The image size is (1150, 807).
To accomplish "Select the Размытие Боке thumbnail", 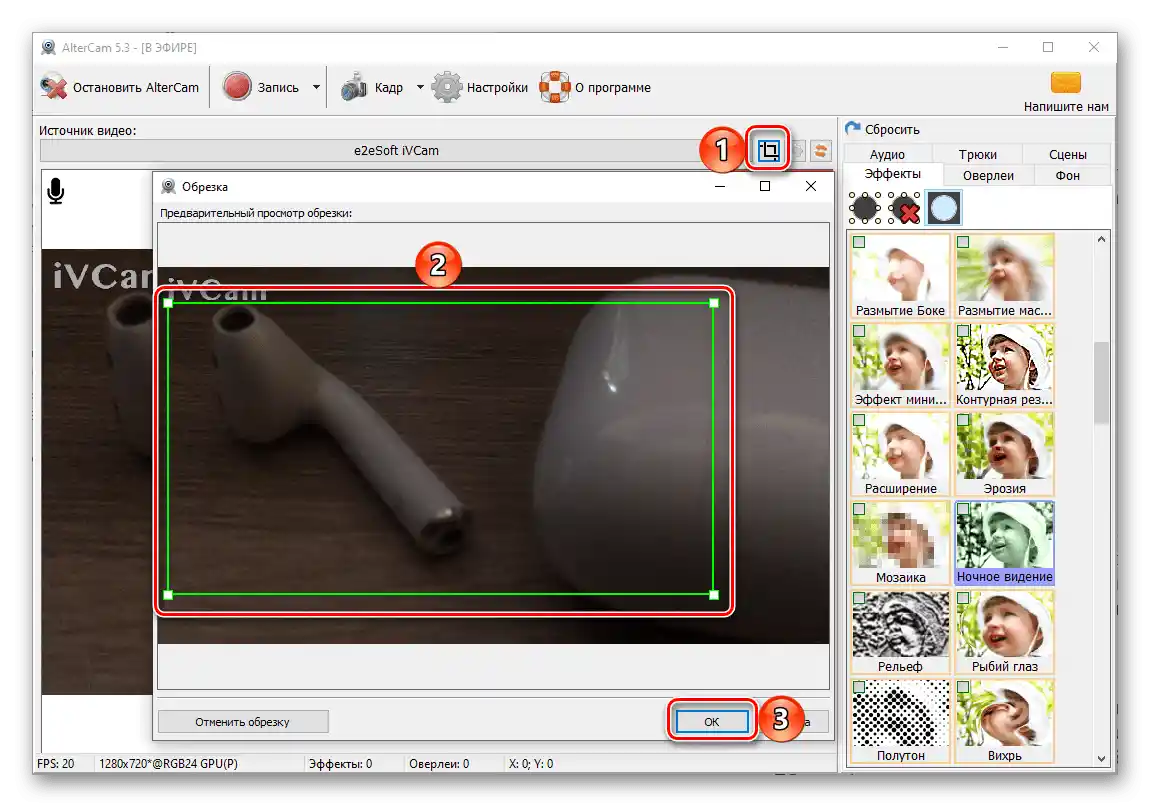I will pos(901,276).
